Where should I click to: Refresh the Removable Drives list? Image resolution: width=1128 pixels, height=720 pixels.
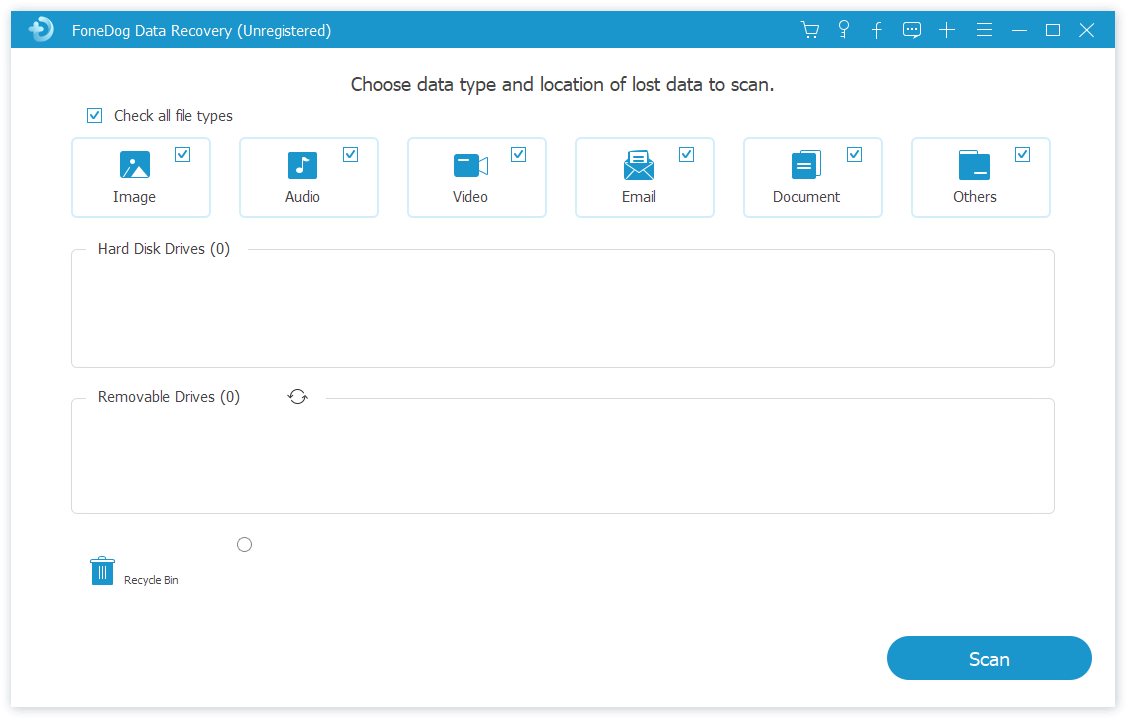297,396
